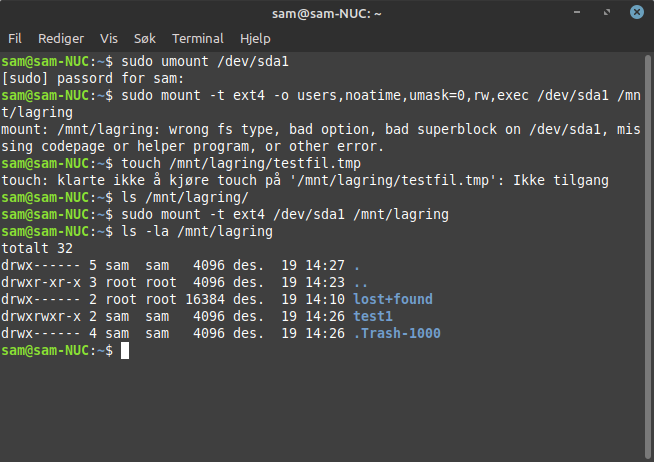Open the Terminal menu
This screenshot has height=462, width=654.
point(198,39)
